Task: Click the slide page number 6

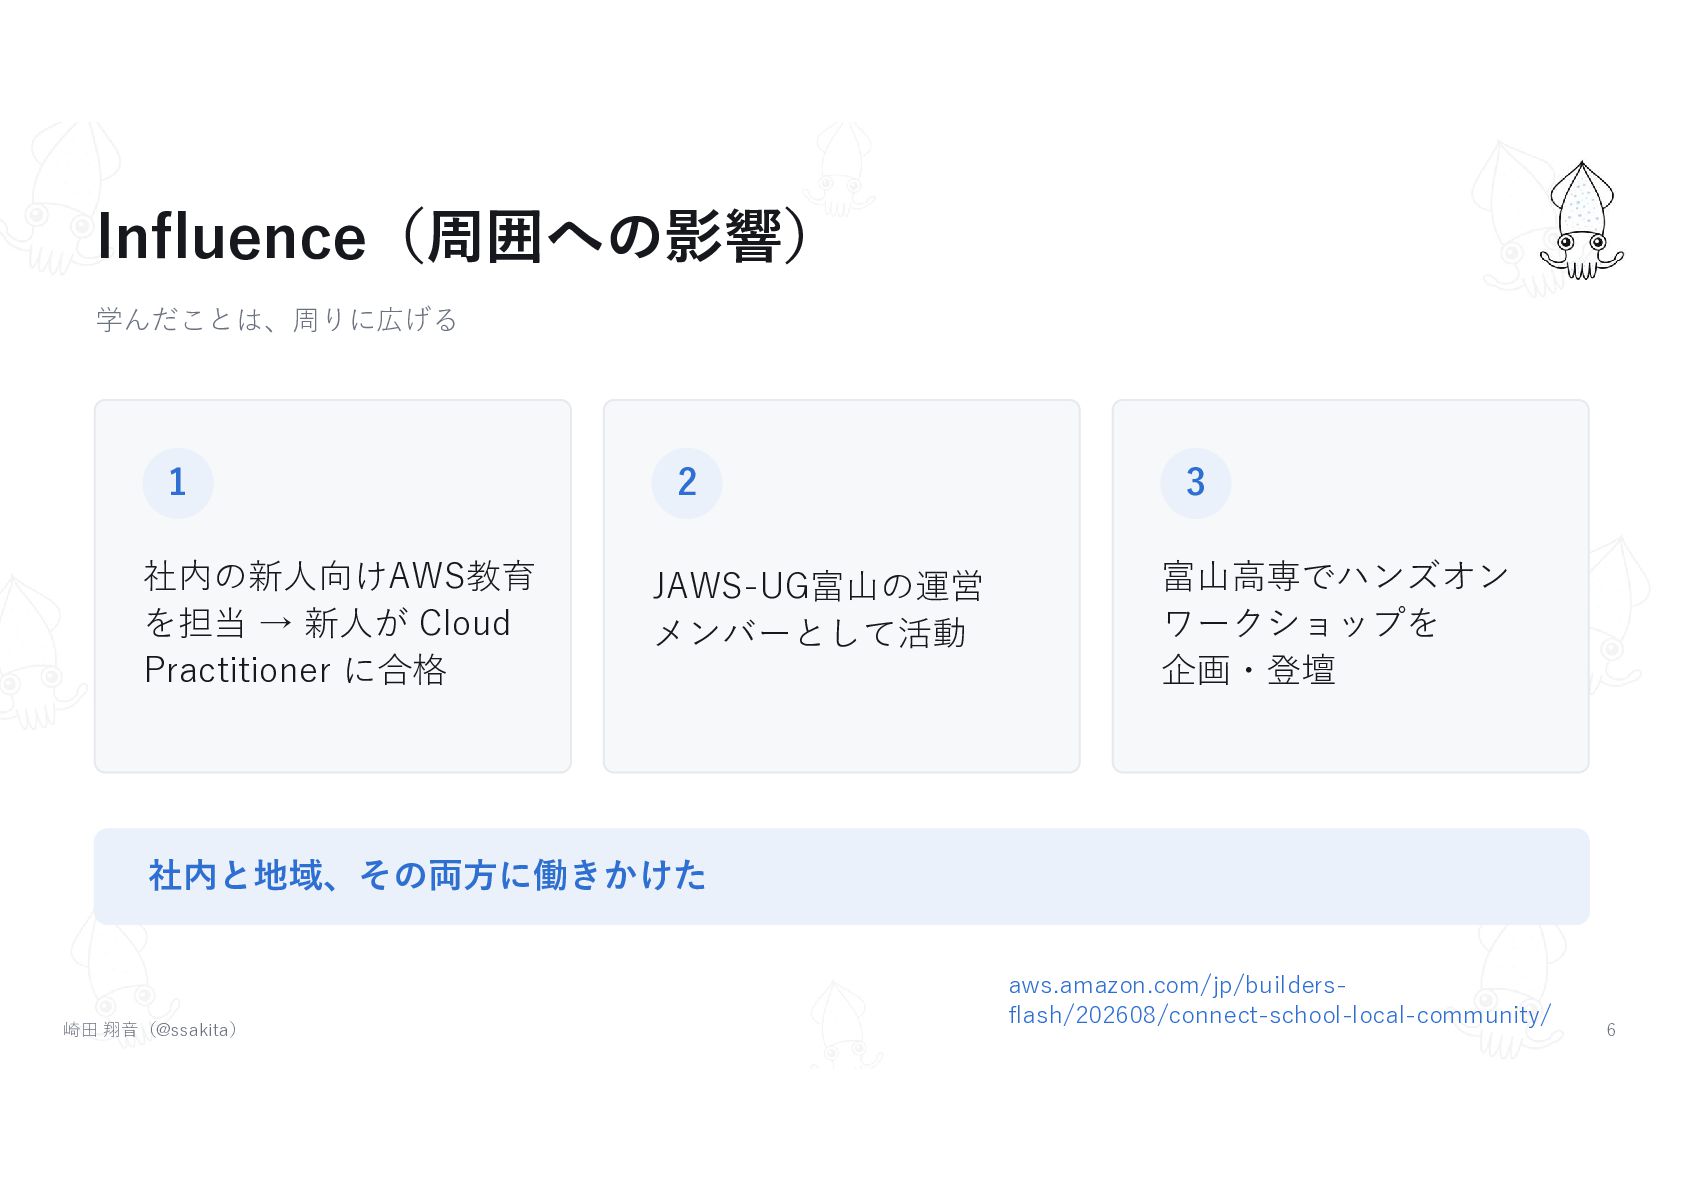Action: pyautogui.click(x=1611, y=1030)
